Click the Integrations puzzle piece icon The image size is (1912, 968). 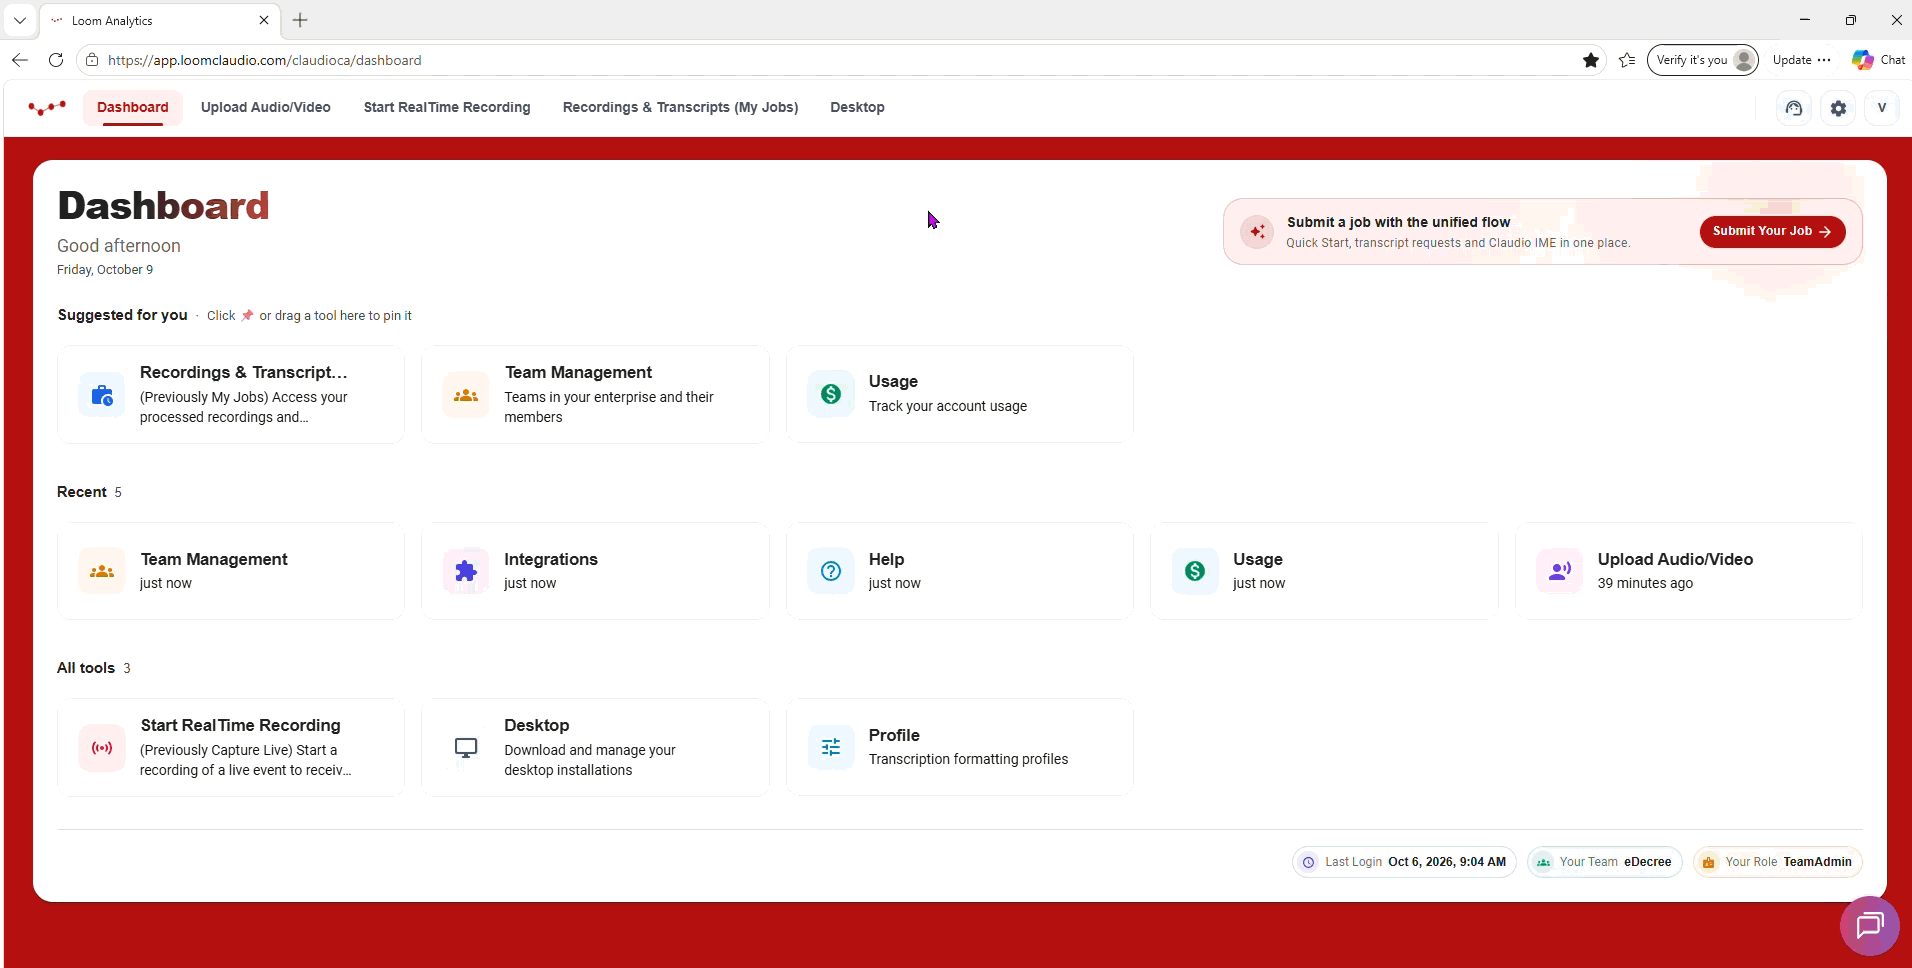click(x=466, y=571)
